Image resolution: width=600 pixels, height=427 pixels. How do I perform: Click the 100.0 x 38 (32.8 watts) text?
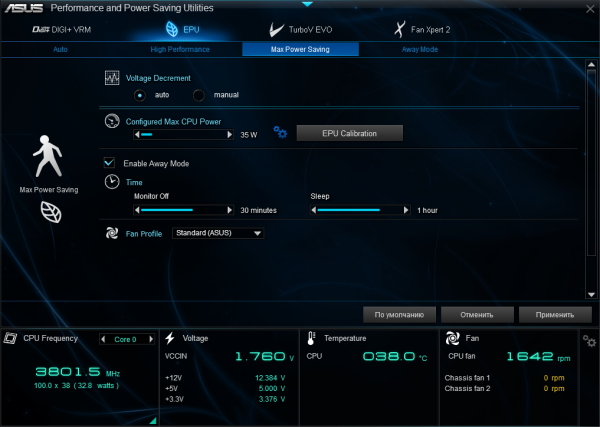(x=76, y=386)
